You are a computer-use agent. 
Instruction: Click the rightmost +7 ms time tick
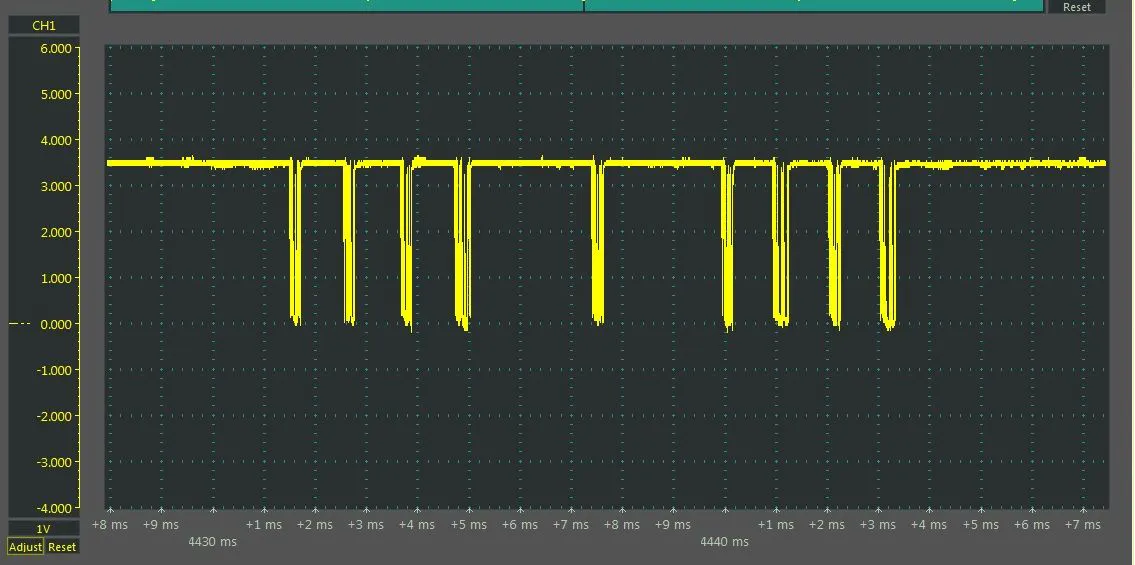click(1082, 524)
